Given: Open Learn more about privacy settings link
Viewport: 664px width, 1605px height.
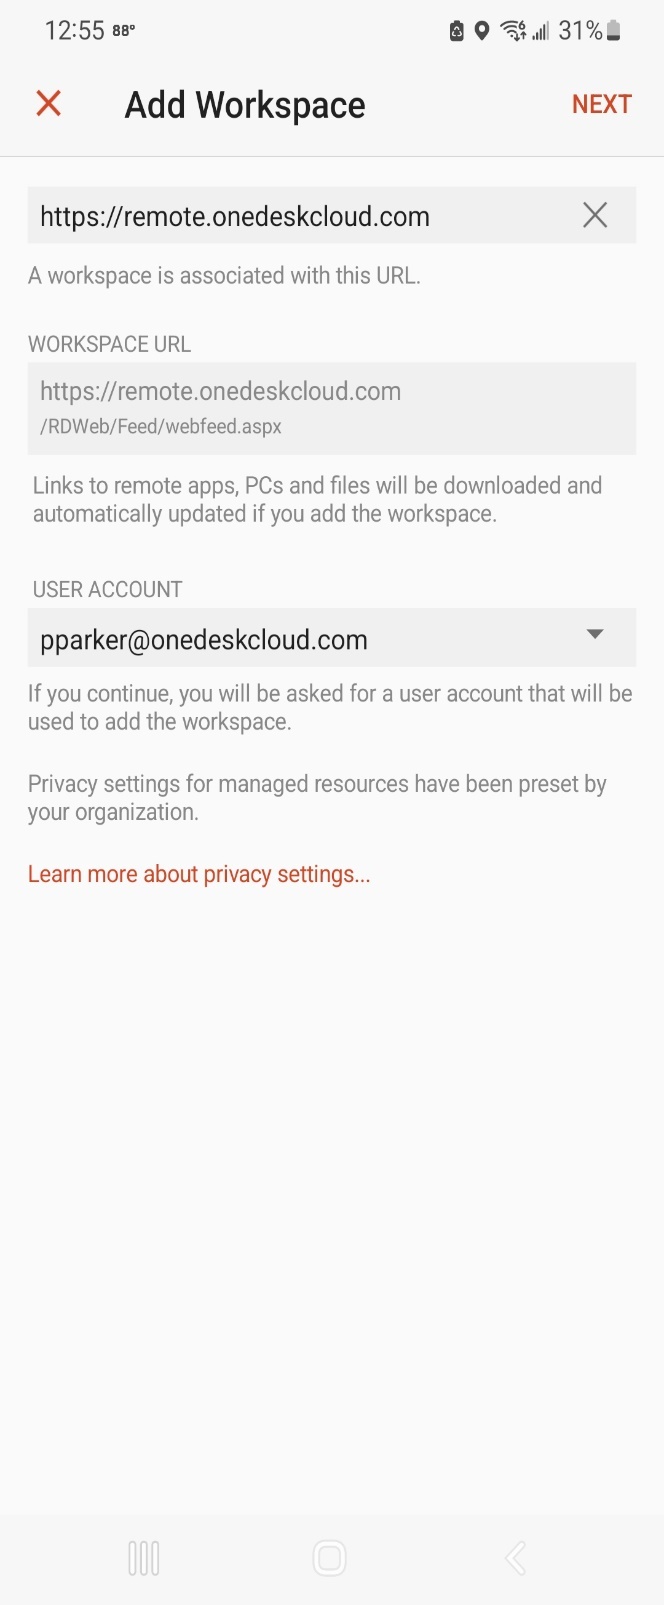Looking at the screenshot, I should [x=199, y=874].
